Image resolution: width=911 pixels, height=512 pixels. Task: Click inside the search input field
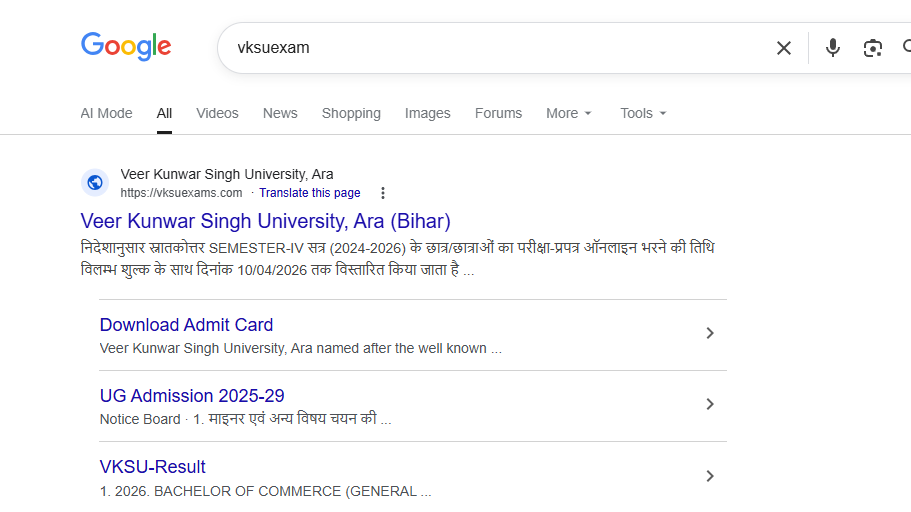500,48
